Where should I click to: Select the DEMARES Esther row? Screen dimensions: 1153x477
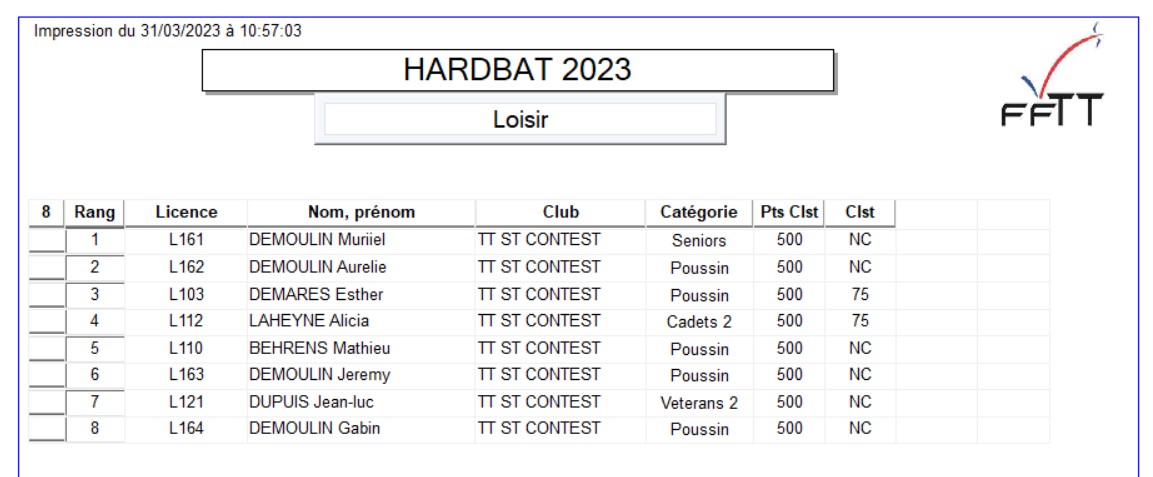click(539, 295)
